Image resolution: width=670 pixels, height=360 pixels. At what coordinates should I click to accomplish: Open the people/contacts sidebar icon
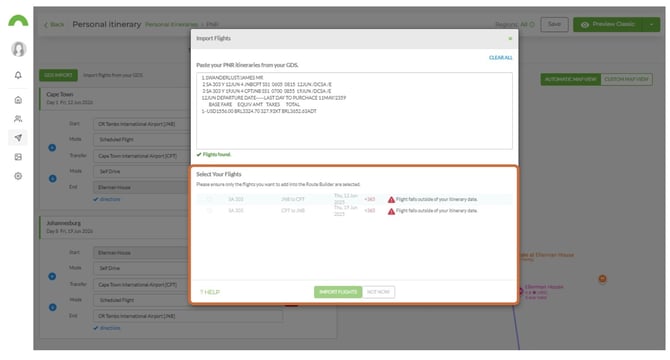18,119
